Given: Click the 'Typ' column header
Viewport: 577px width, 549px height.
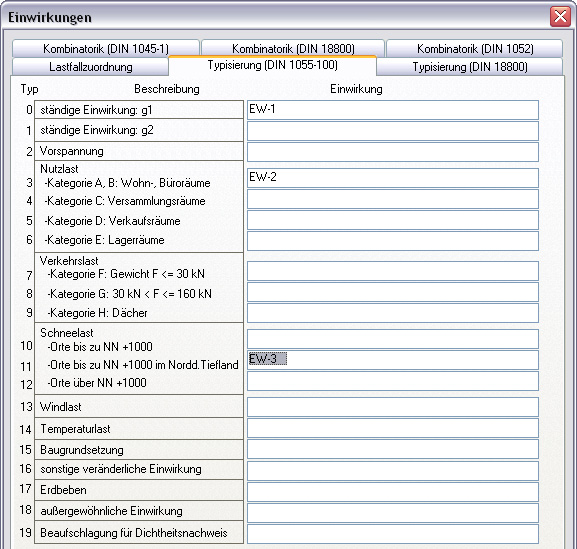Looking at the screenshot, I should (x=29, y=89).
